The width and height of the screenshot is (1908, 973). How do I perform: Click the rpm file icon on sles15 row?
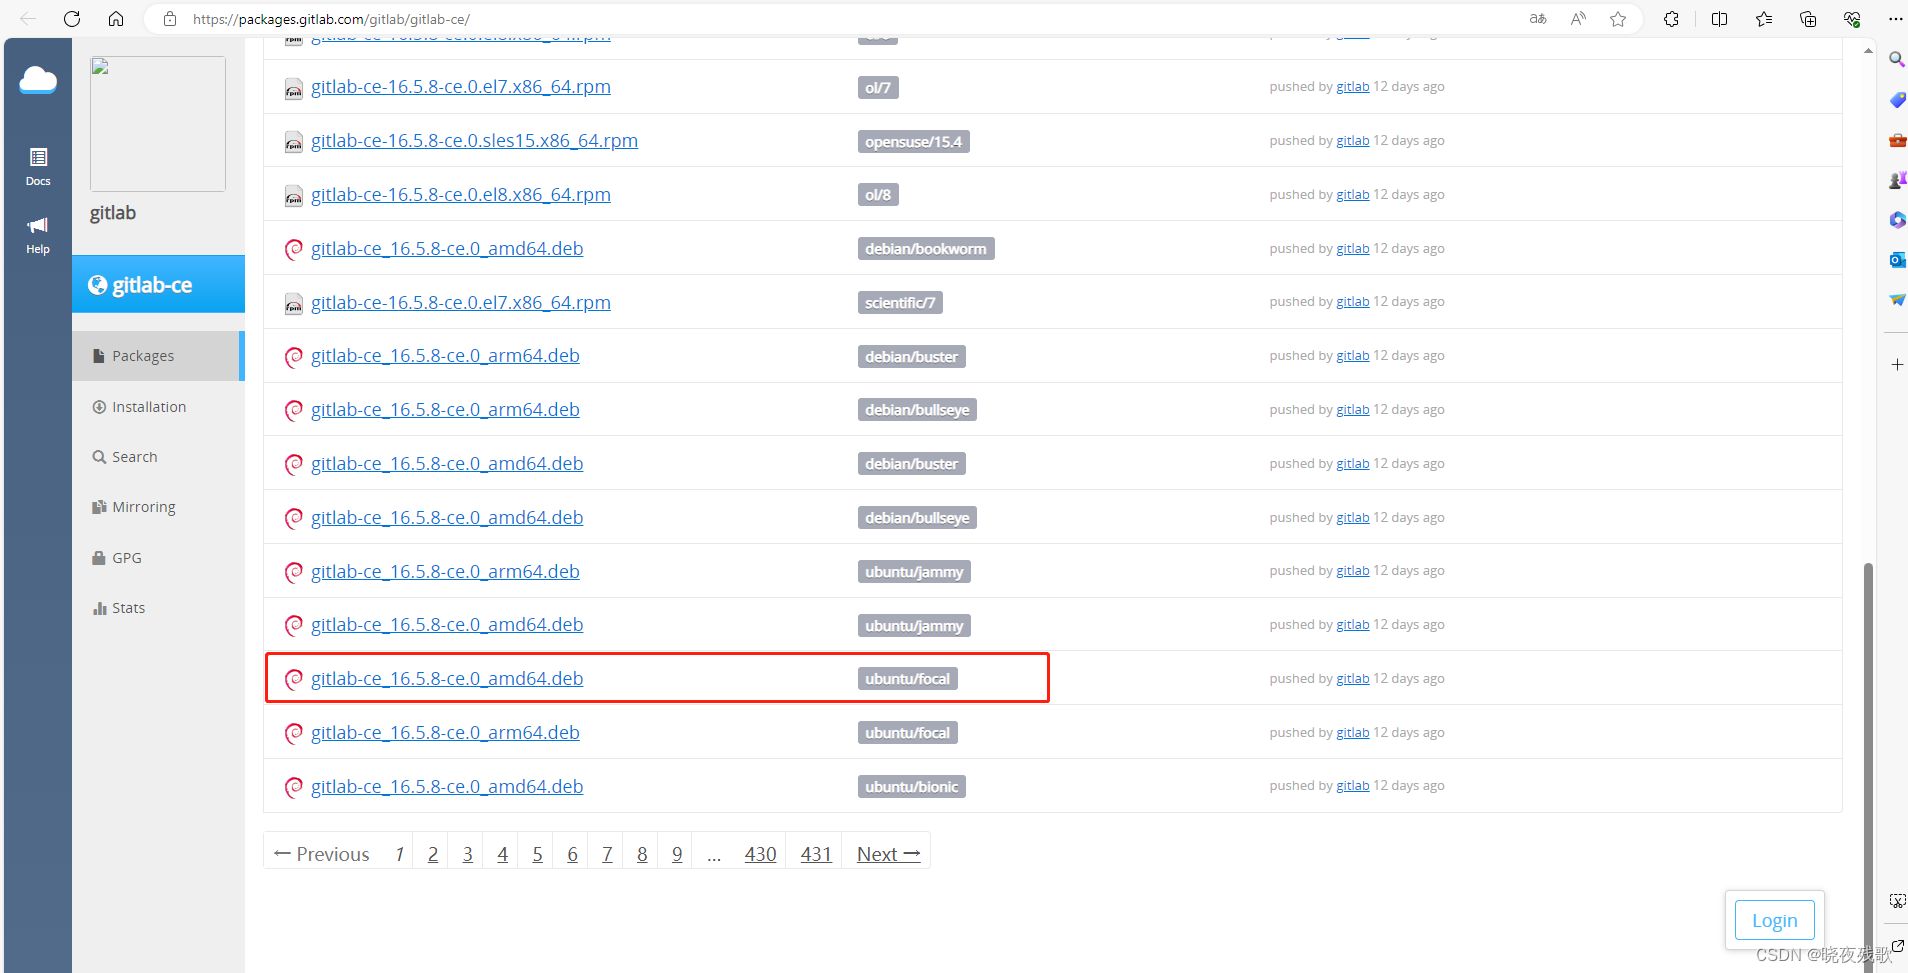pyautogui.click(x=293, y=142)
